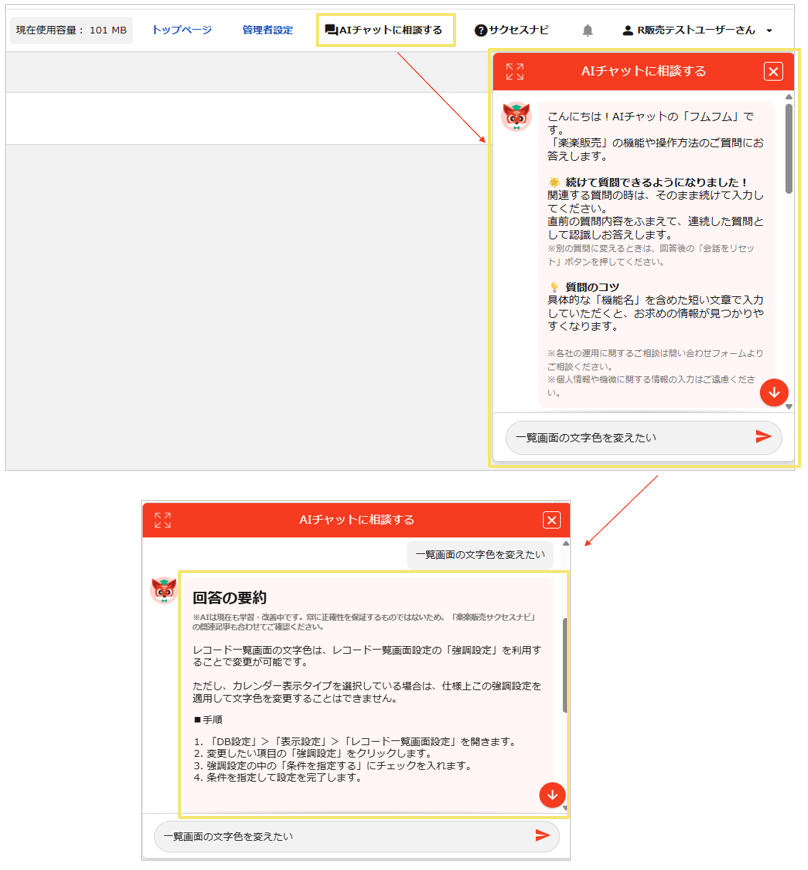Click the ■手順 label in the answer
Screen dimensions: 808x870
(x=208, y=720)
